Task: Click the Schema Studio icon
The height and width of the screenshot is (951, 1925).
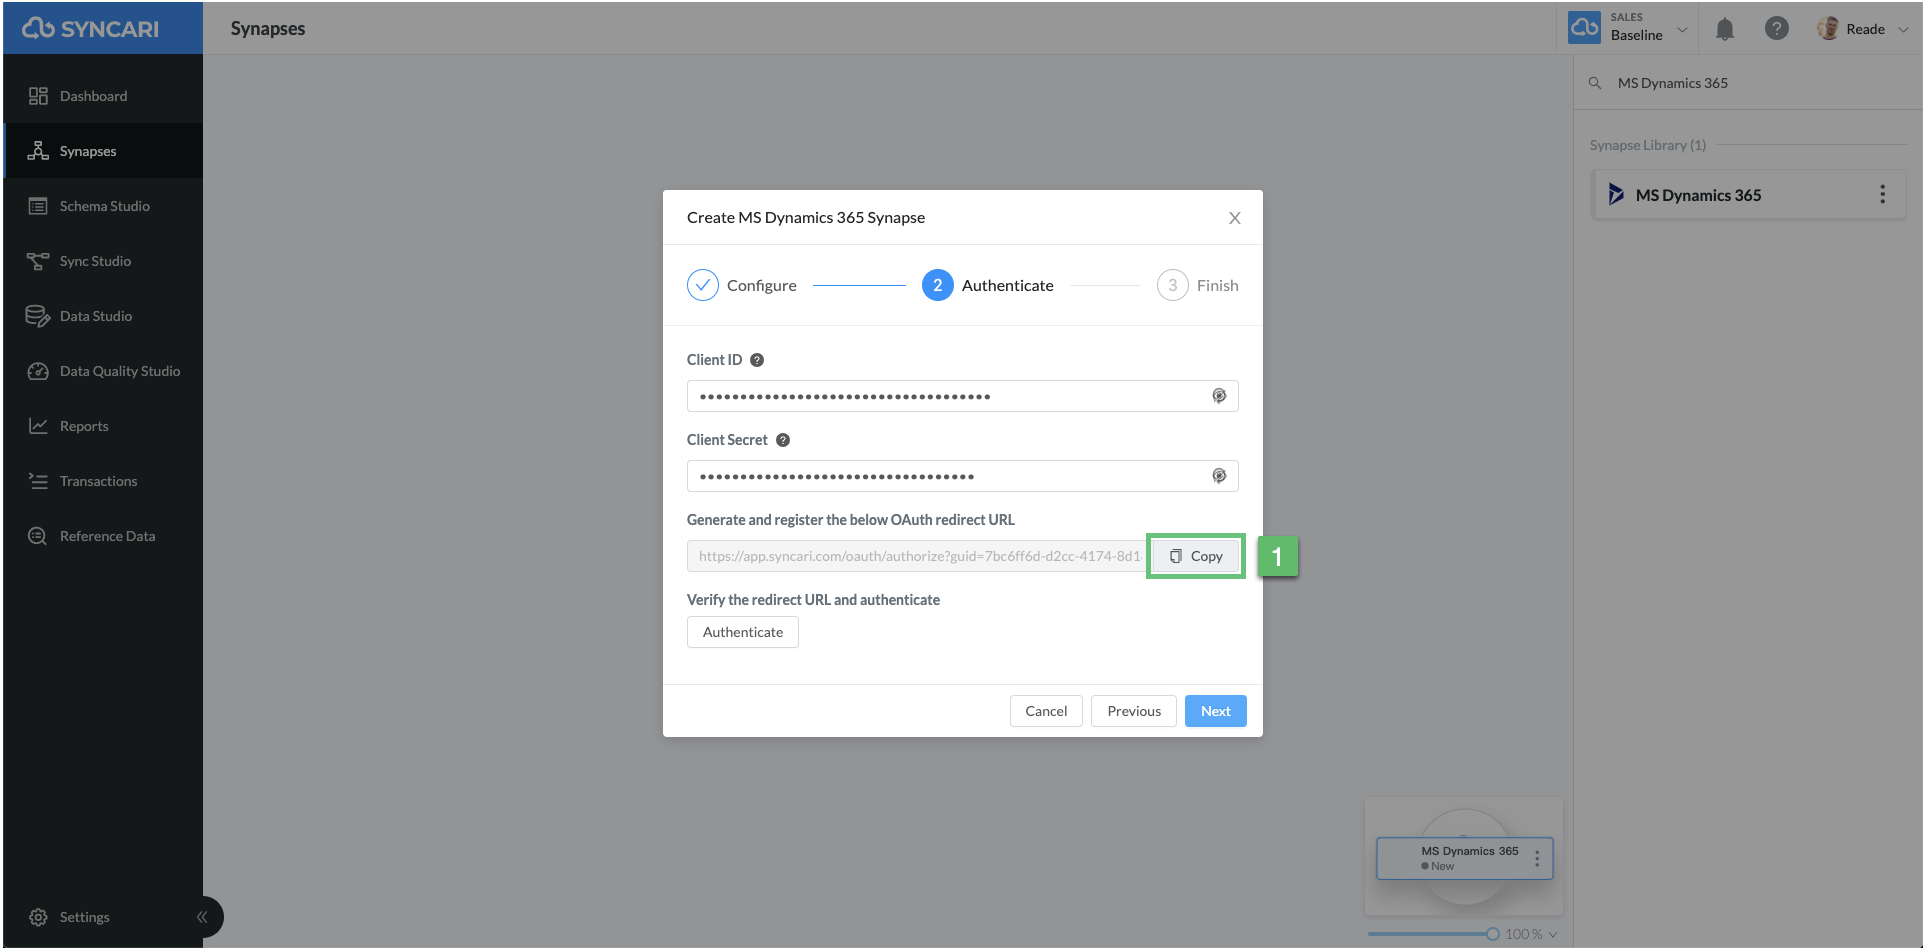Action: click(38, 206)
